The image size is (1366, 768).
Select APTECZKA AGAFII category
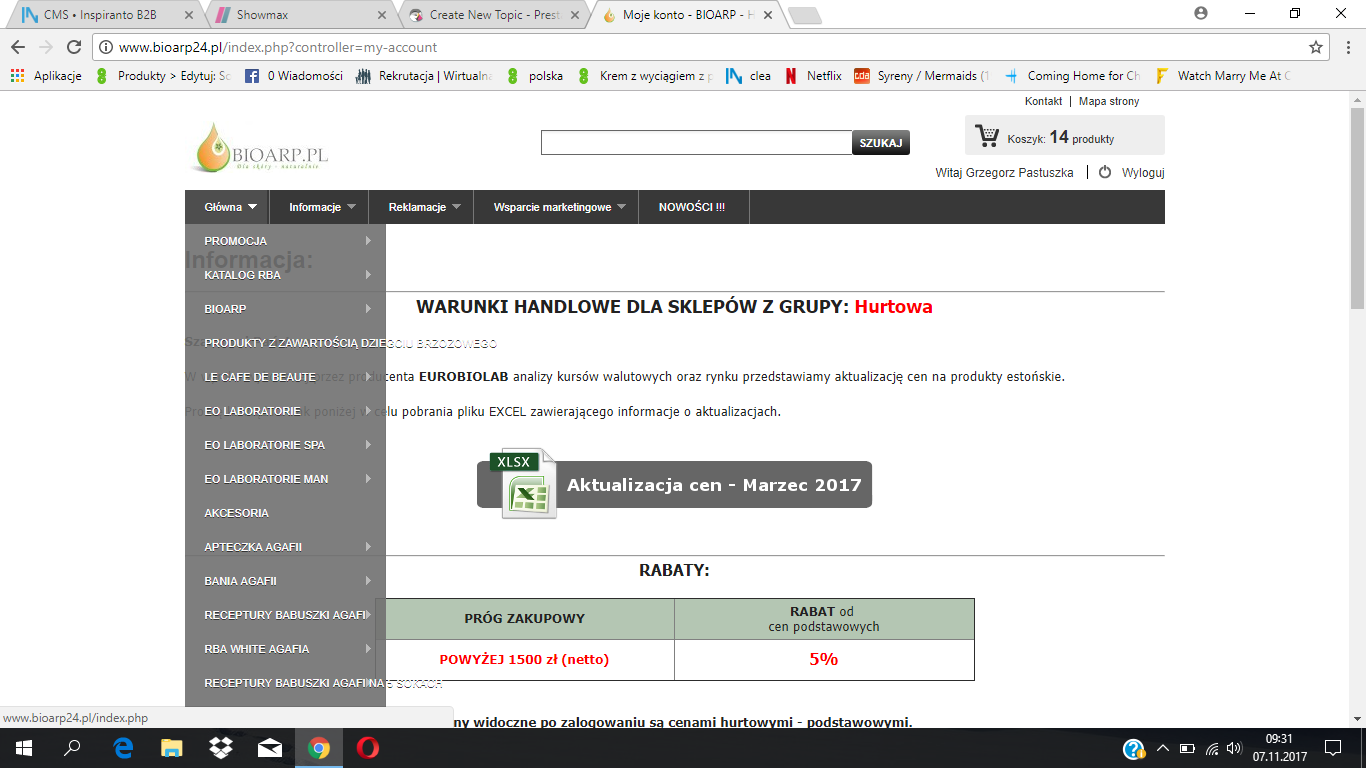point(285,547)
